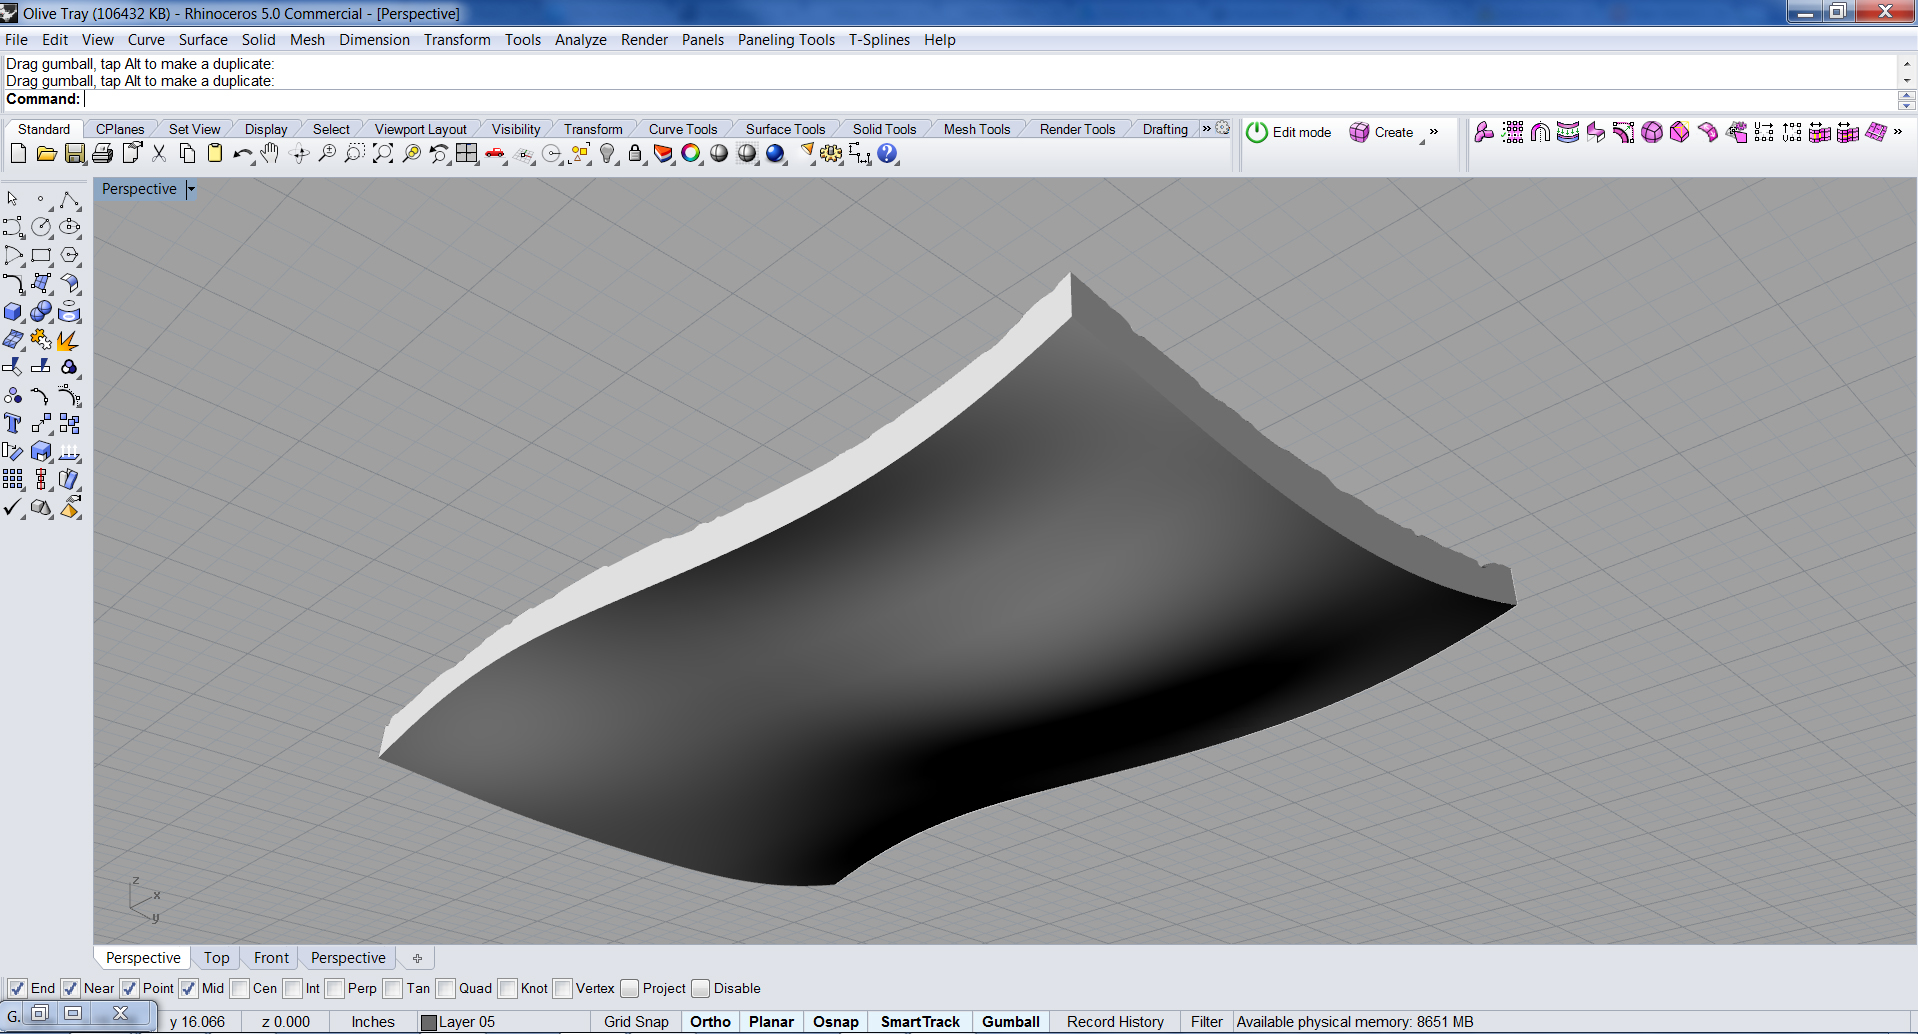This screenshot has height=1034, width=1918.
Task: Toggle Gumball in status bar
Action: [1011, 1022]
